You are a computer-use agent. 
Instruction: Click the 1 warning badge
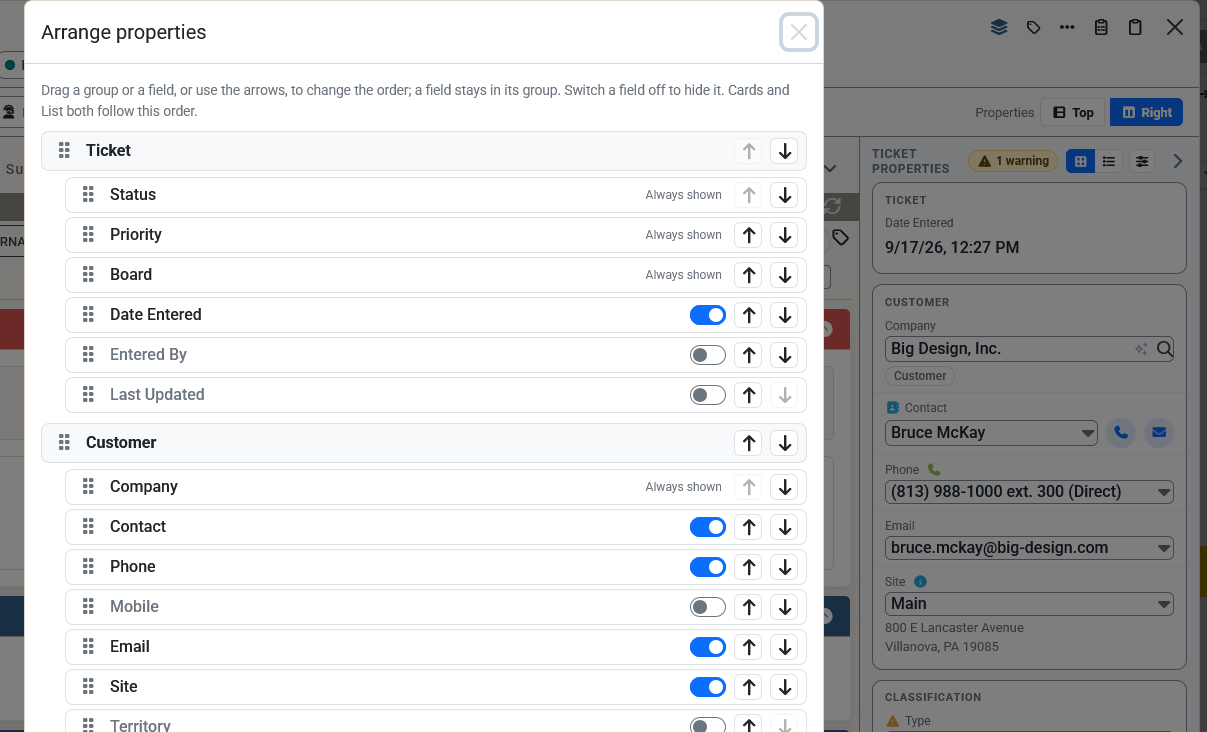[x=1013, y=161]
